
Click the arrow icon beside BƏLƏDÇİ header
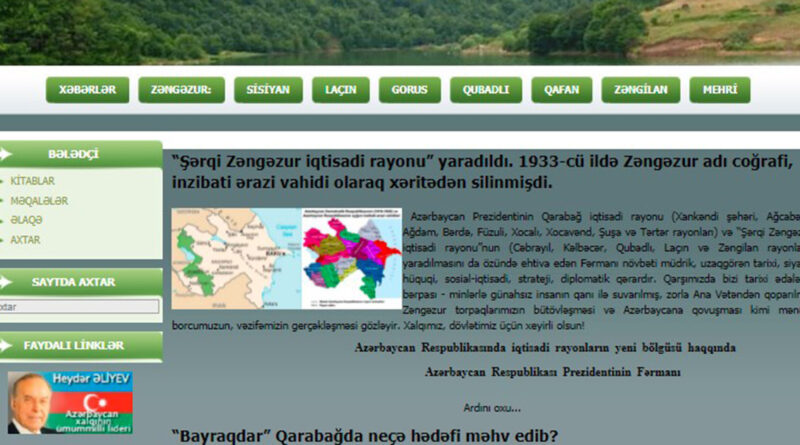coord(6,154)
